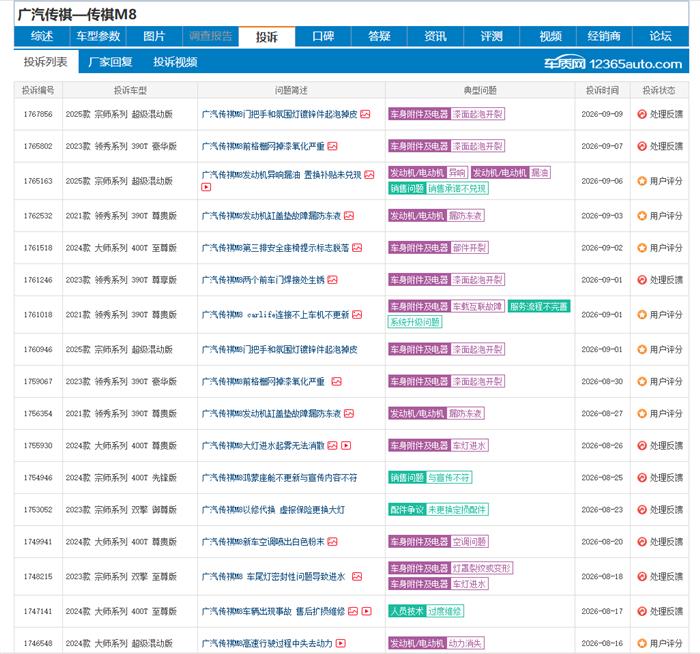The width and height of the screenshot is (700, 654).
Task: Click video icon for complaint 1746548
Action: [341, 643]
